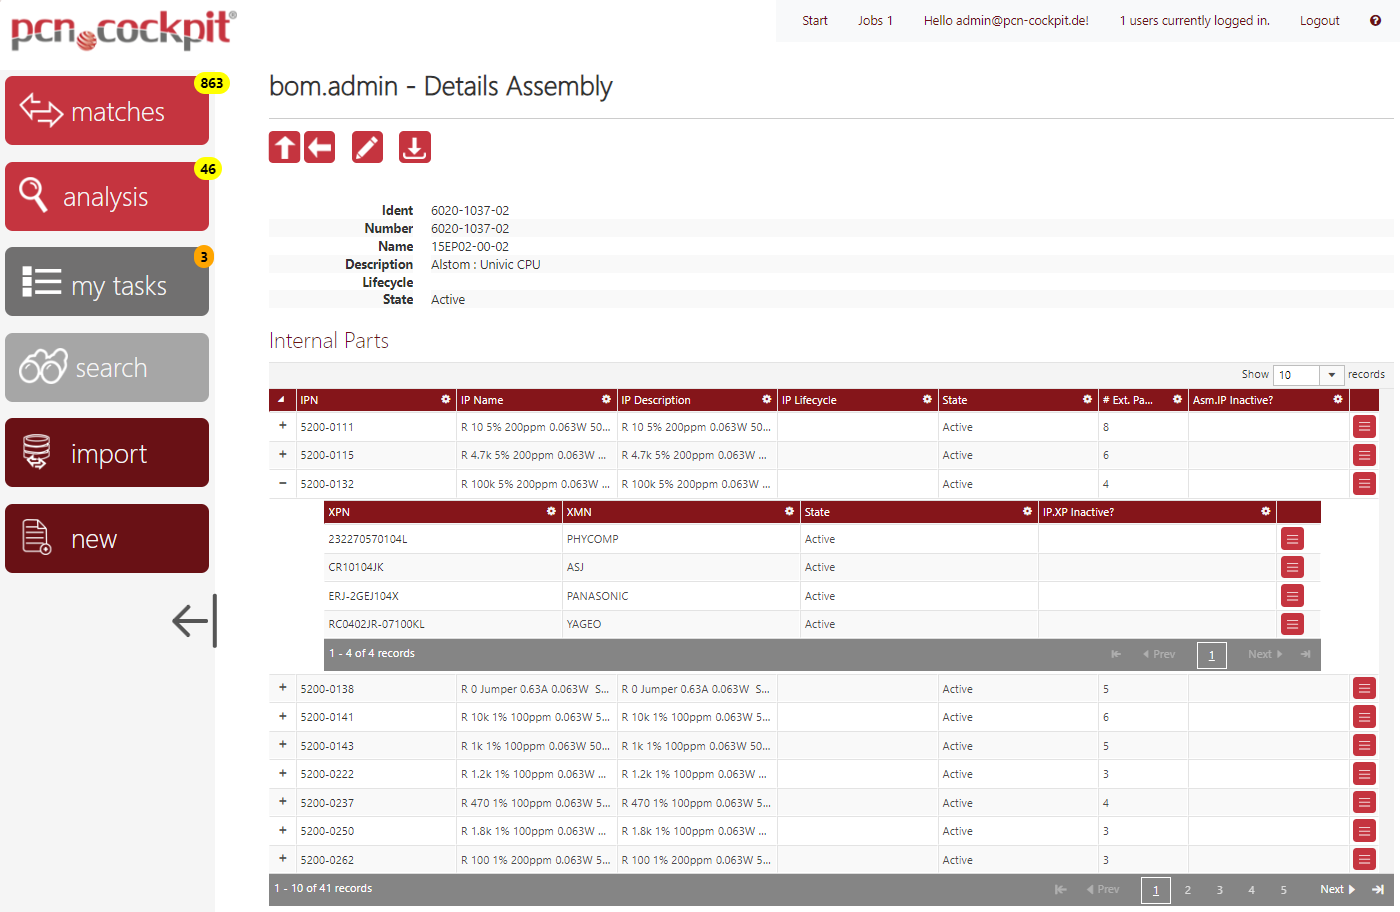Open the matches sidebar menu
This screenshot has height=912, width=1400.
107,111
